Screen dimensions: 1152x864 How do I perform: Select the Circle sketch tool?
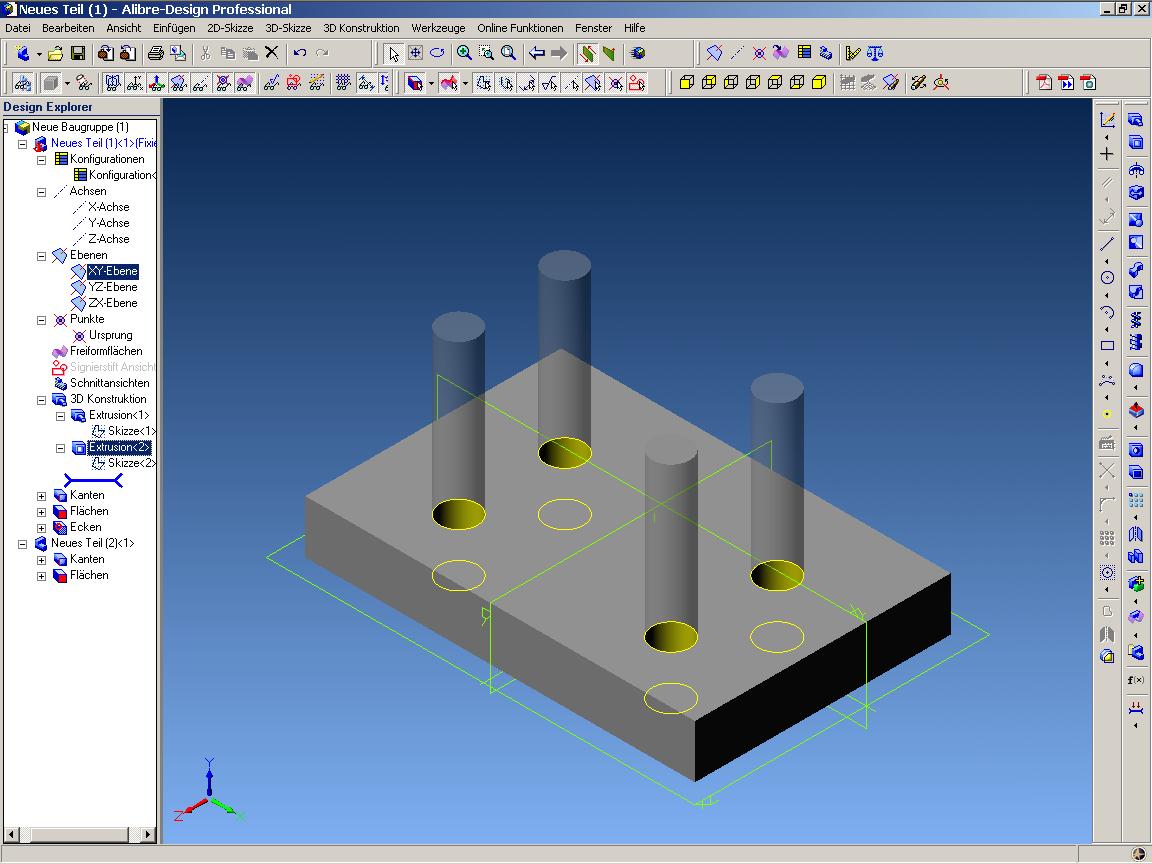tap(1107, 278)
